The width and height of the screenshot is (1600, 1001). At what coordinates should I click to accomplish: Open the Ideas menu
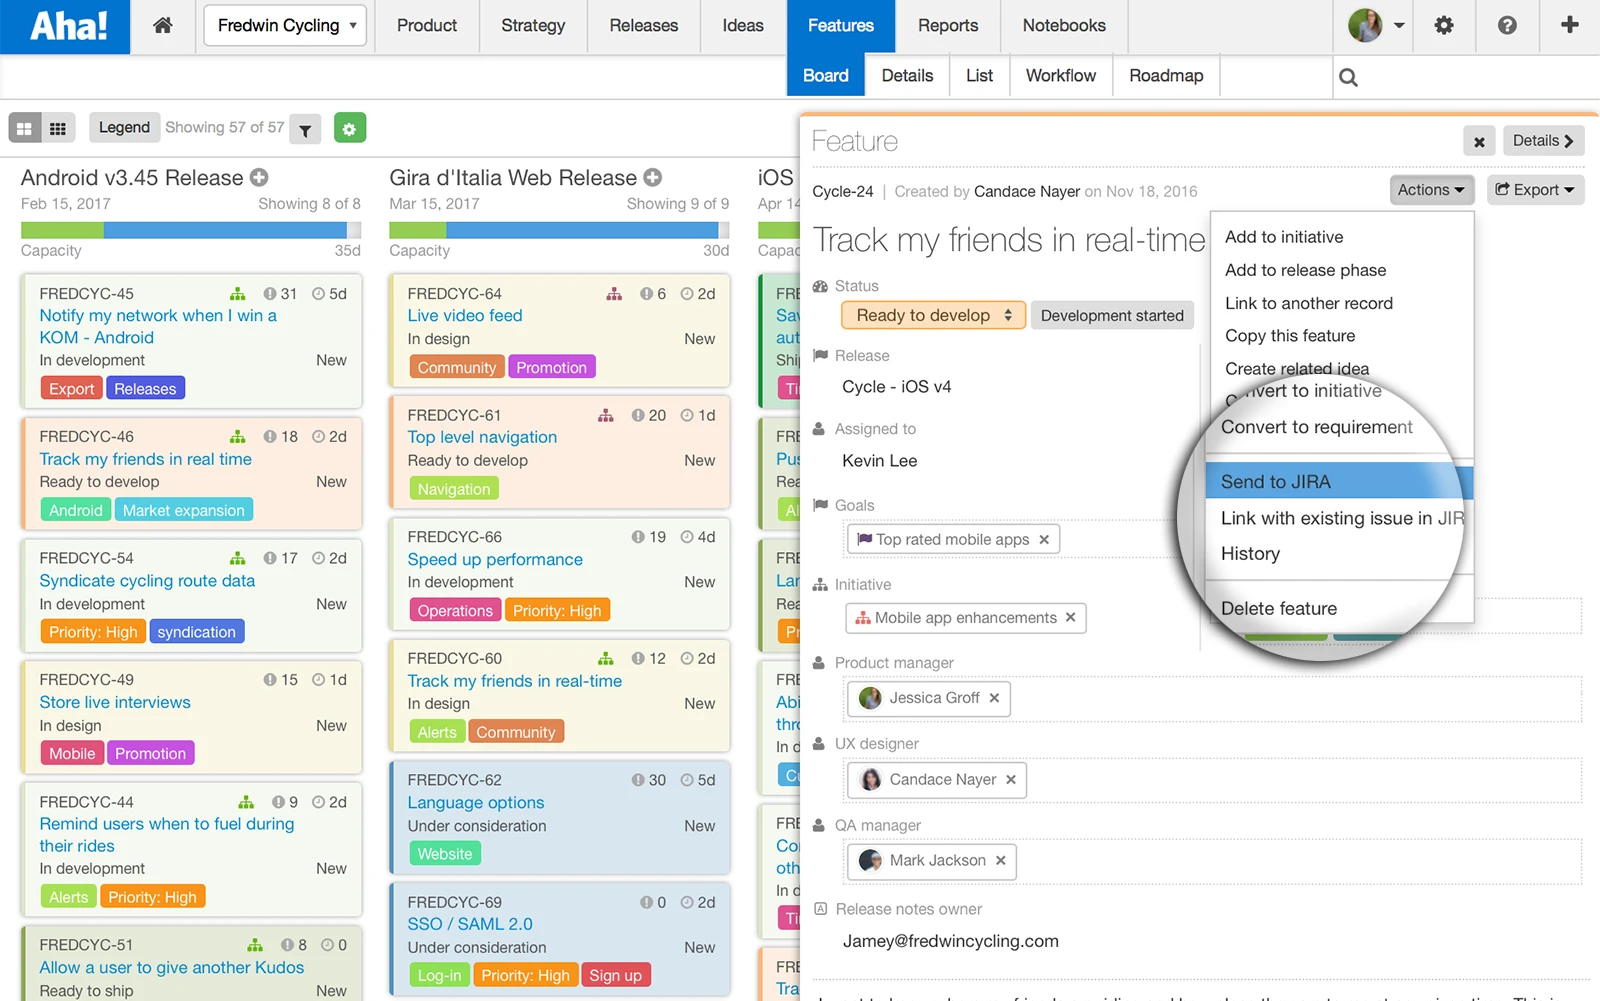(743, 26)
